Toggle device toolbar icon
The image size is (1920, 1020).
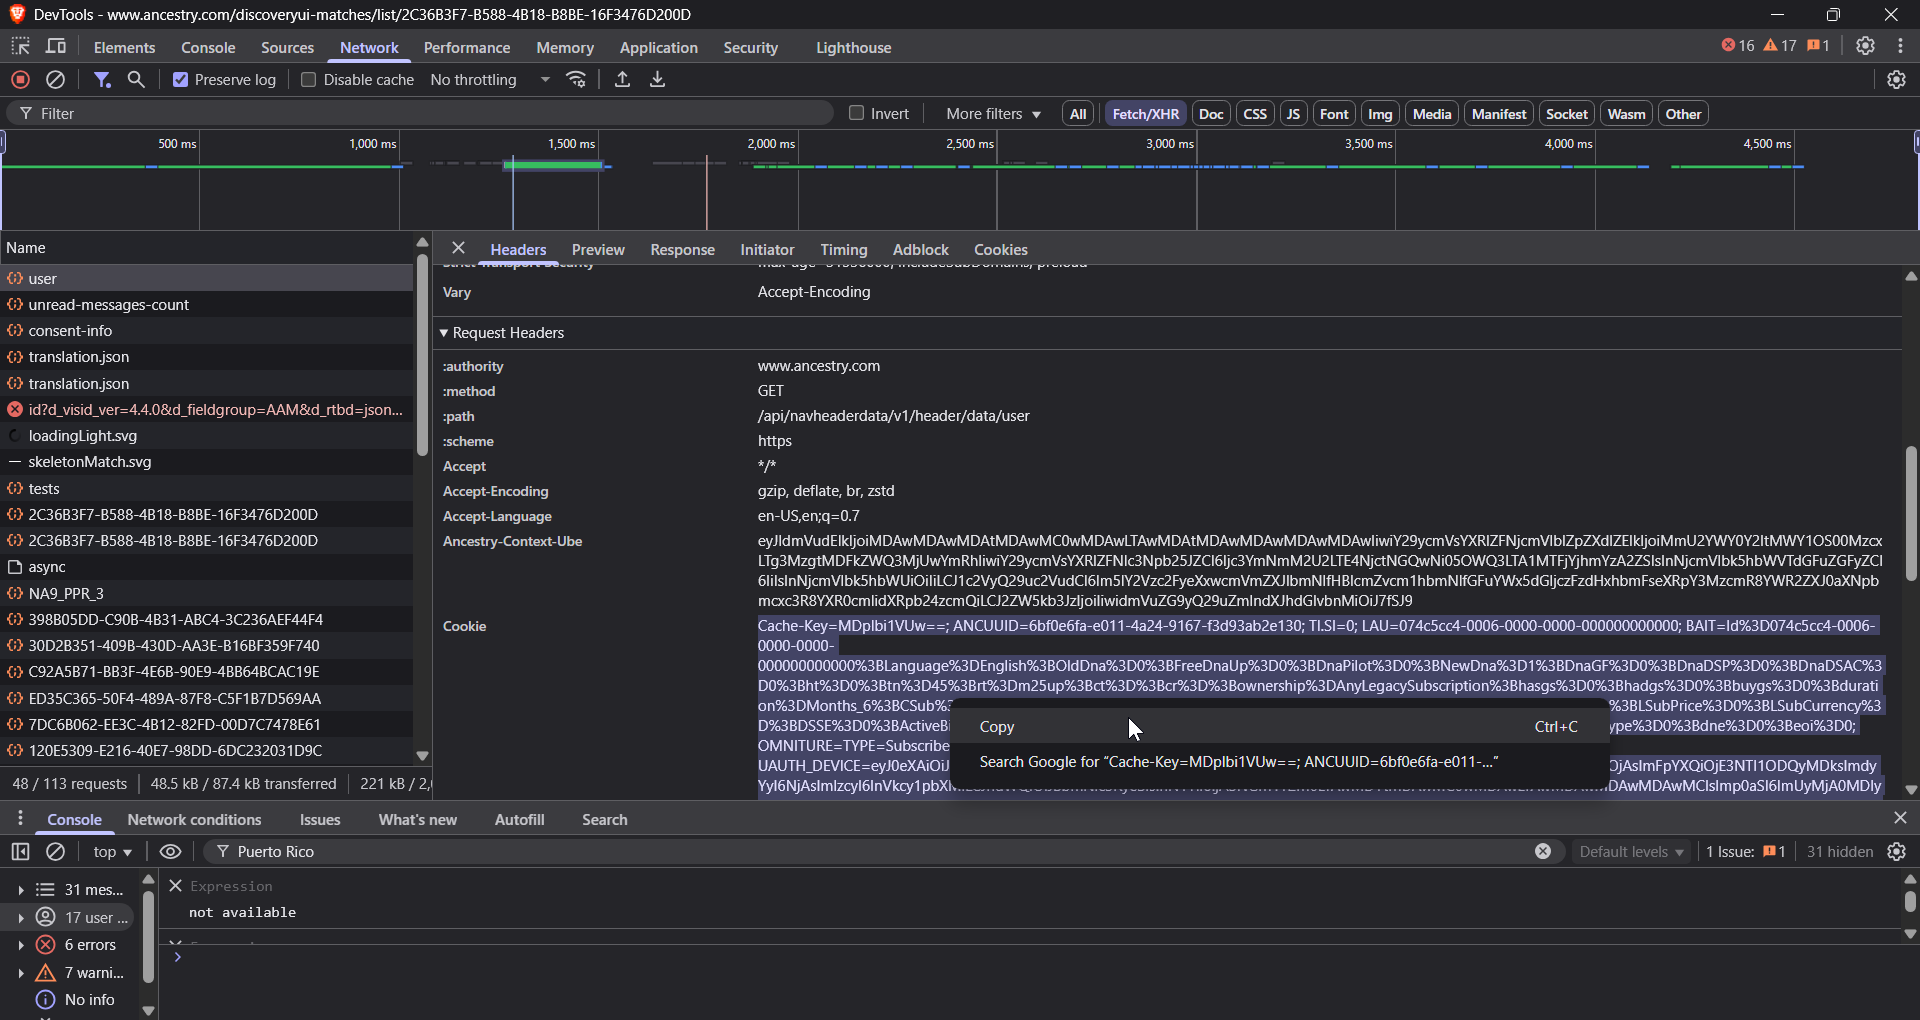tap(56, 46)
